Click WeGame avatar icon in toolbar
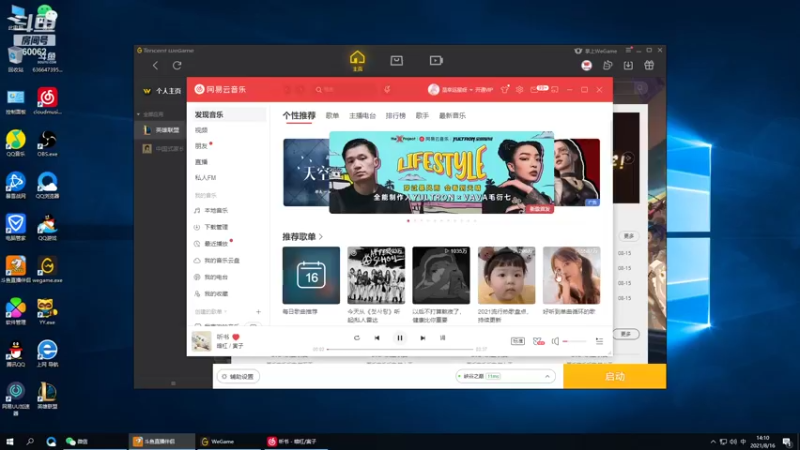Screen dimensions: 800x450 point(586,65)
